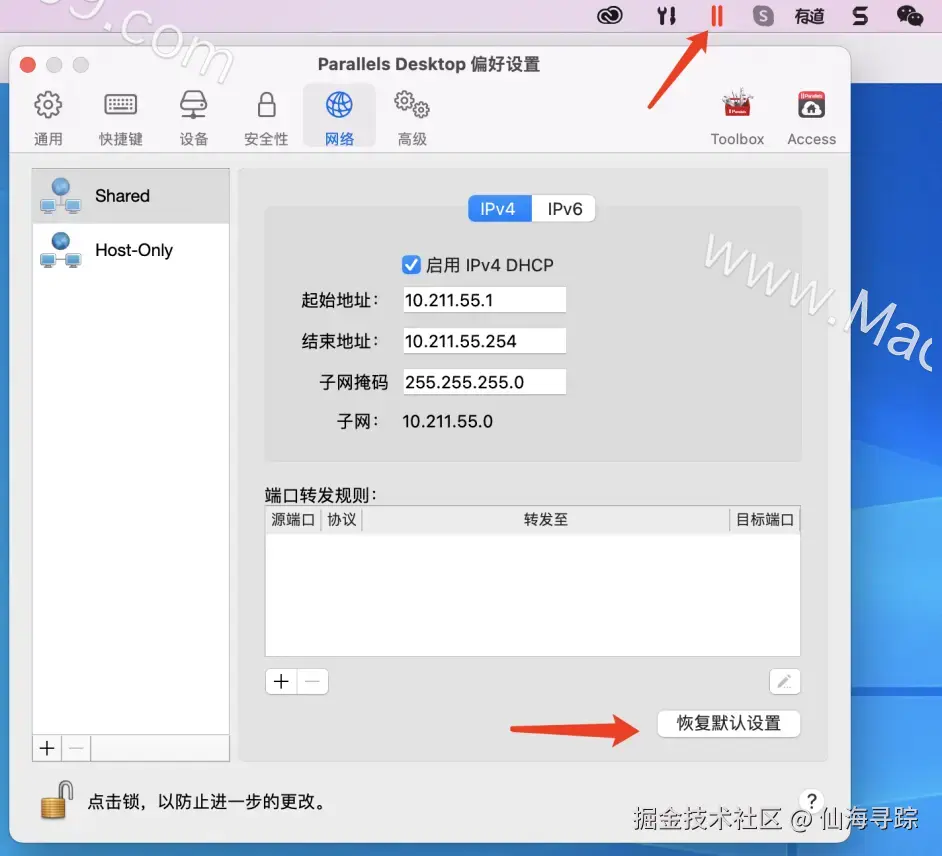942x856 pixels.
Task: Remove selected network with sidebar minus button
Action: (76, 748)
